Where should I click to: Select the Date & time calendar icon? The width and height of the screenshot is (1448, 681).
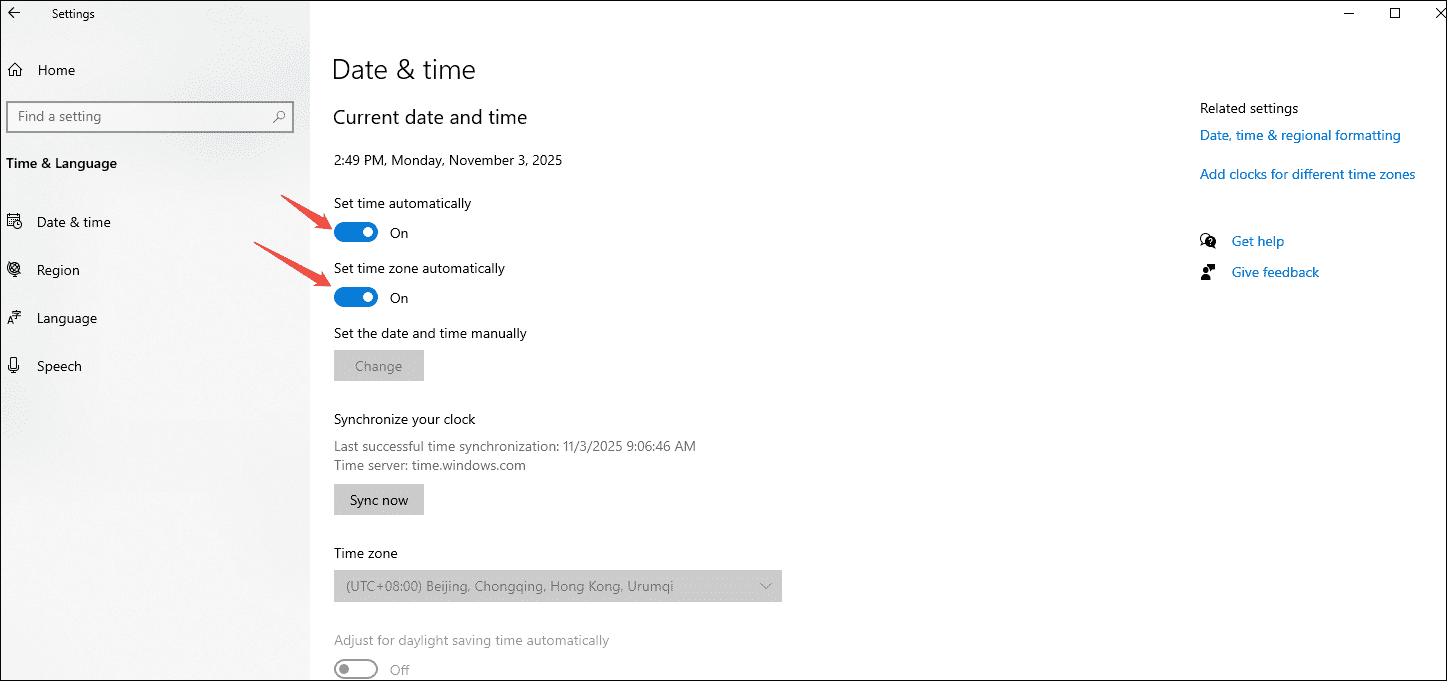click(x=15, y=221)
